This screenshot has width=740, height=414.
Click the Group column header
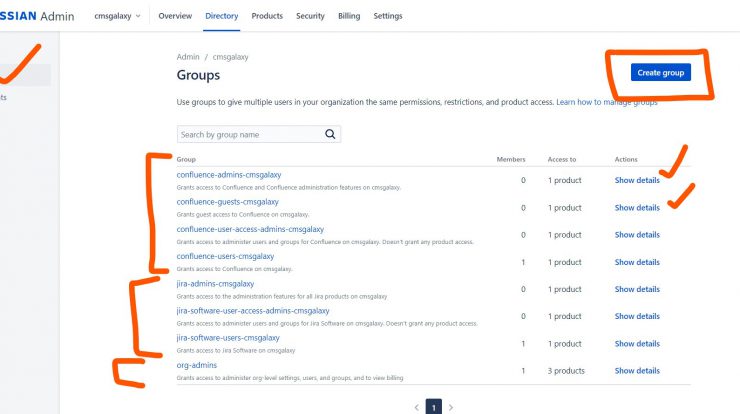tap(186, 159)
